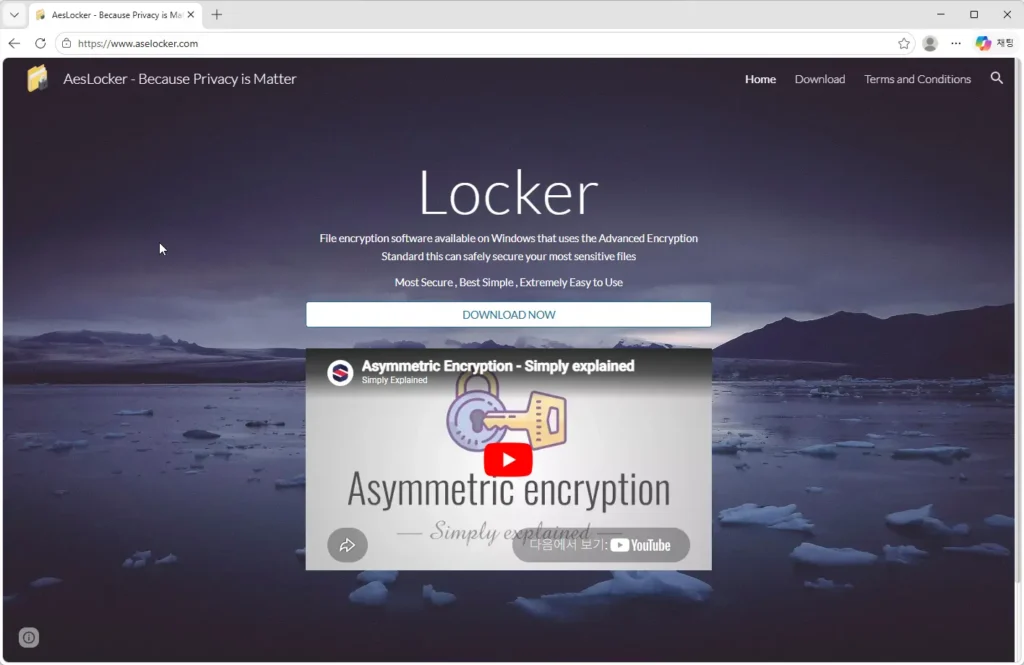Click the DOWNLOAD NOW button
Viewport: 1024px width, 665px height.
pos(508,314)
